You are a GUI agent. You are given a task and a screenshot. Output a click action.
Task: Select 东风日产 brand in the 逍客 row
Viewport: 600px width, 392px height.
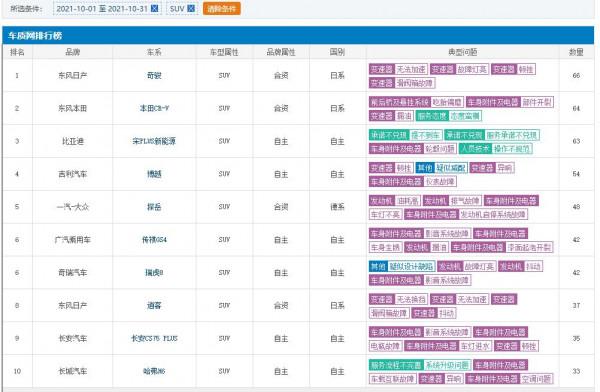point(73,305)
